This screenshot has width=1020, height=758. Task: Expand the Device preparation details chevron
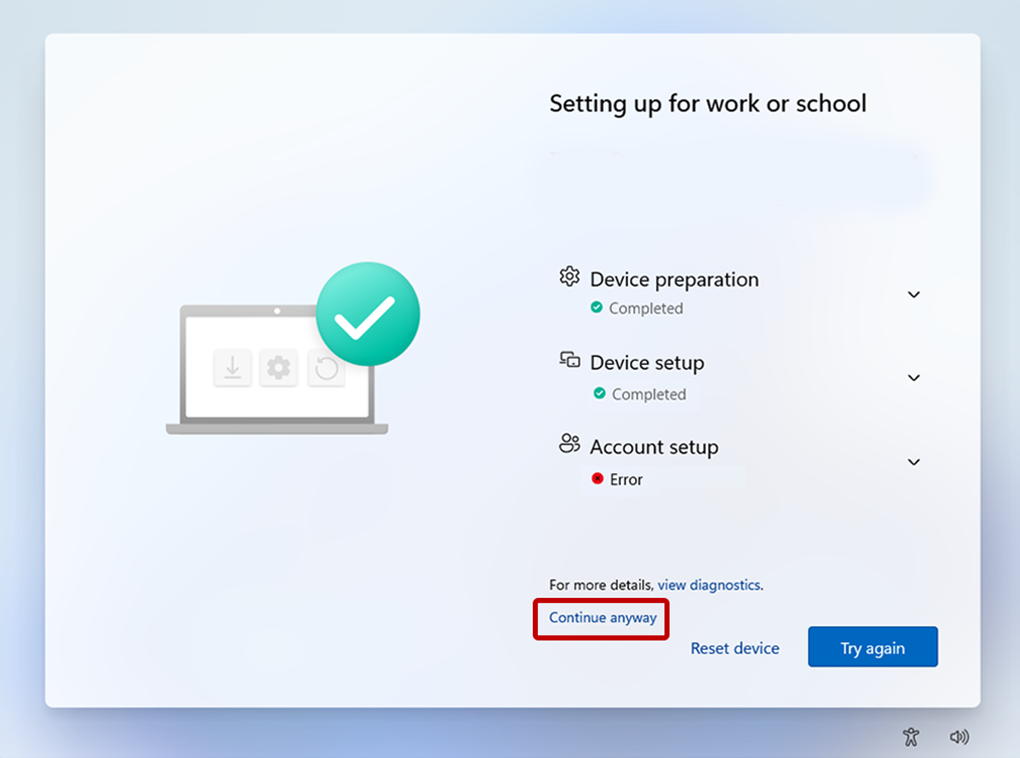click(913, 295)
